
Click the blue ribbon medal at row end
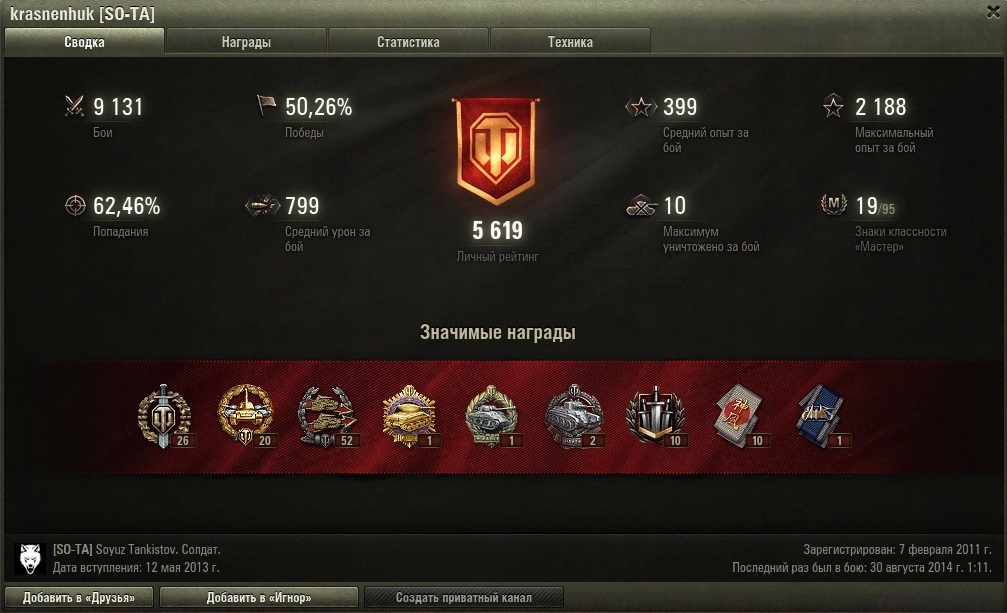pyautogui.click(x=821, y=416)
